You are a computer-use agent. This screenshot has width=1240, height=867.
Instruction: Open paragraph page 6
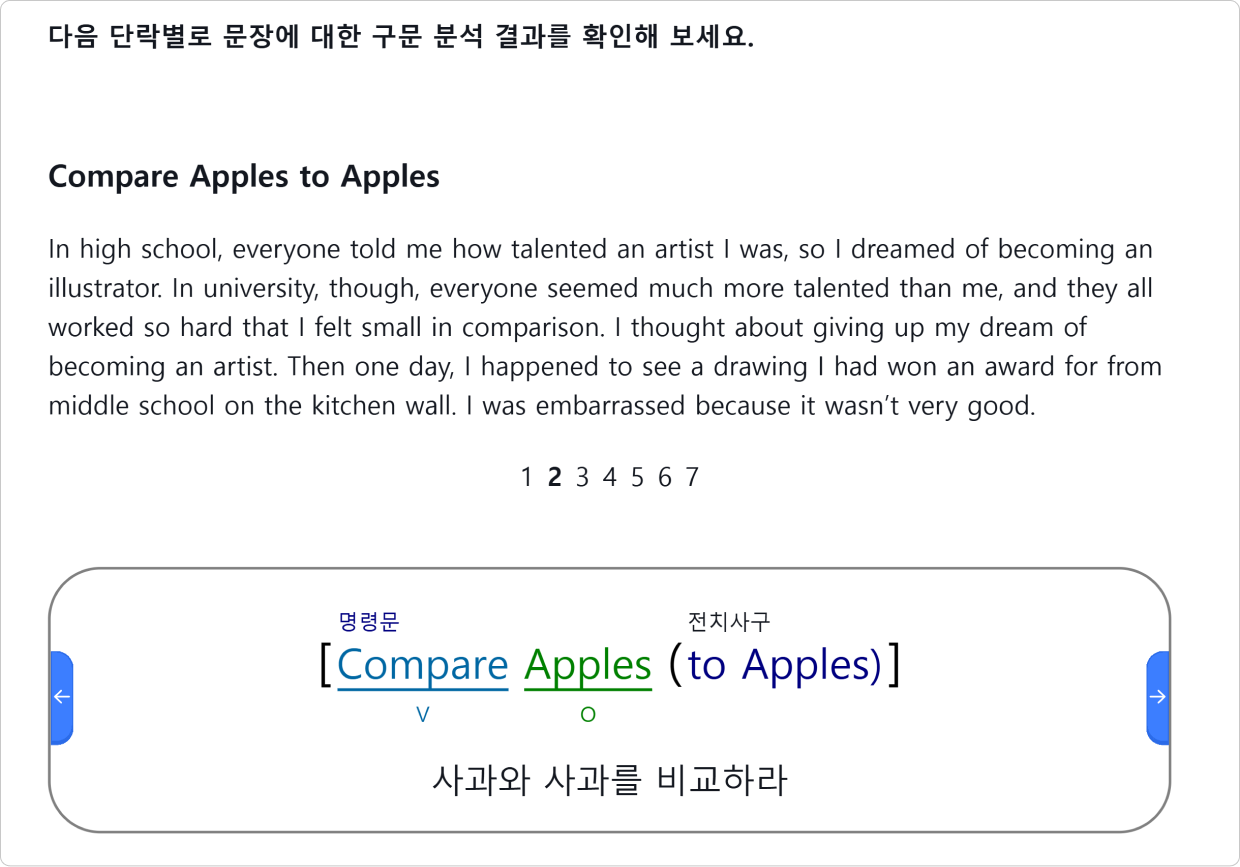[x=665, y=478]
